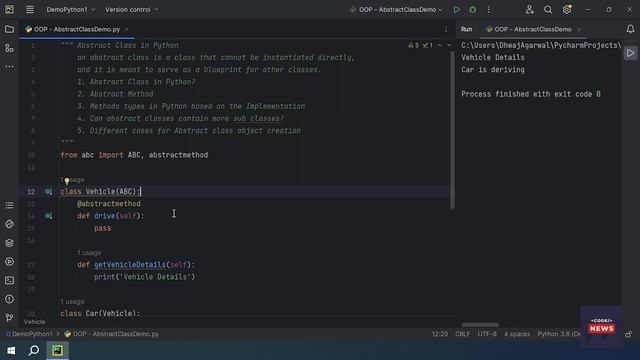640x360 pixels.
Task: Open the Windows Start menu
Action: (11, 350)
